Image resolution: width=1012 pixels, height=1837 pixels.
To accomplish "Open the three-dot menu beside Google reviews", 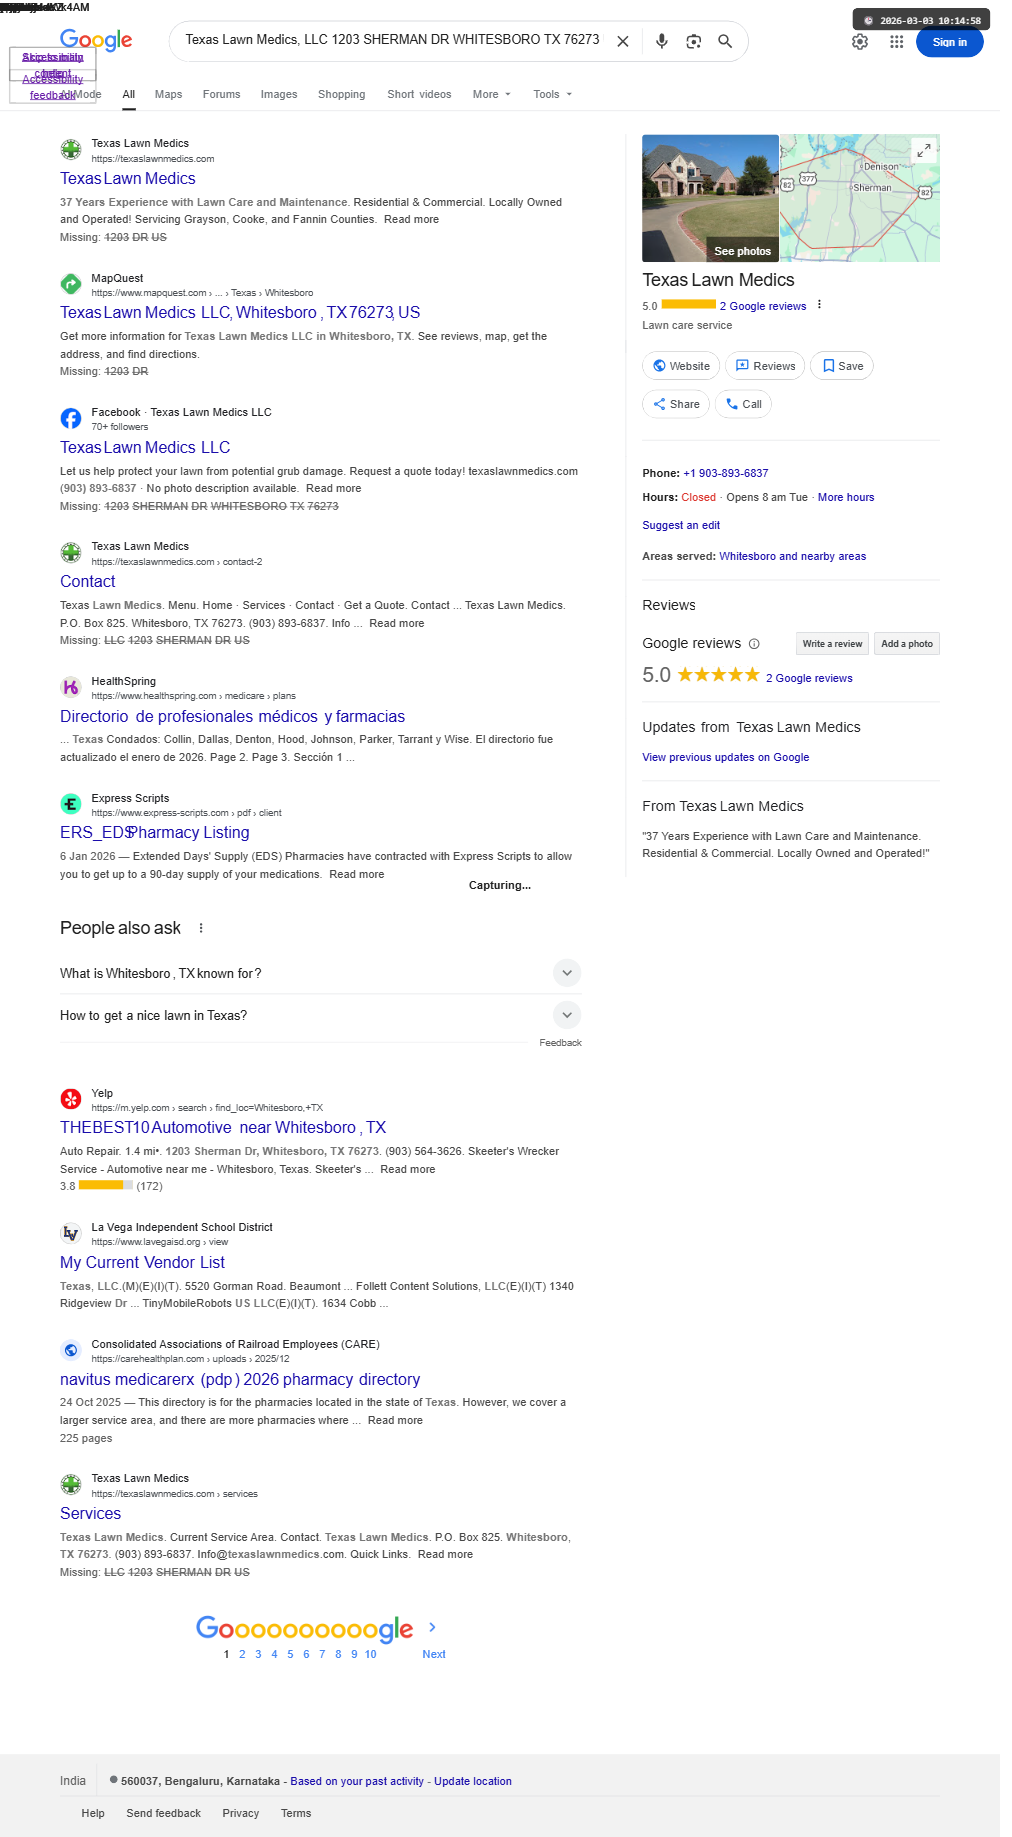I will pyautogui.click(x=819, y=305).
